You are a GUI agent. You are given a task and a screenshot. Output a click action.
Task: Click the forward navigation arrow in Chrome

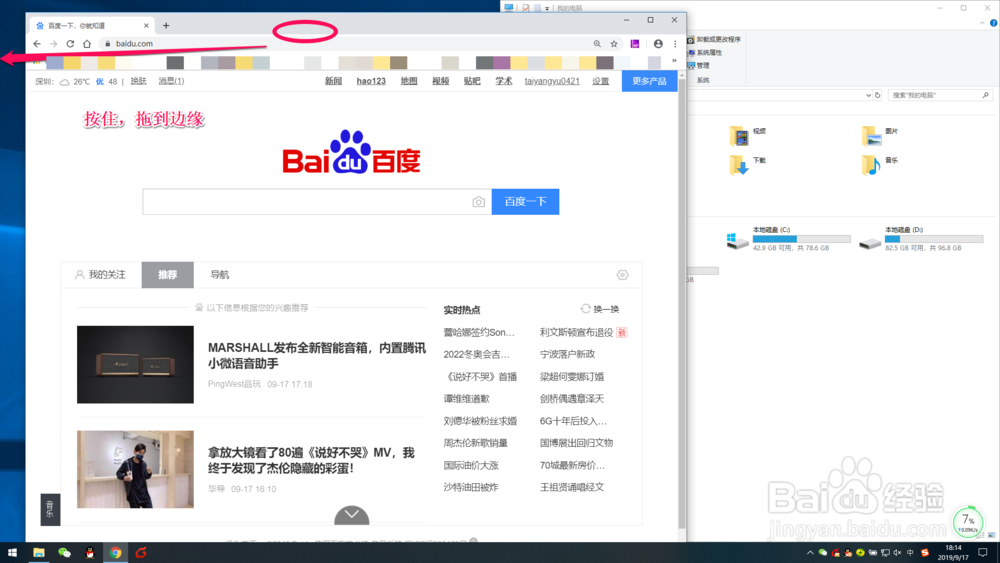point(54,44)
